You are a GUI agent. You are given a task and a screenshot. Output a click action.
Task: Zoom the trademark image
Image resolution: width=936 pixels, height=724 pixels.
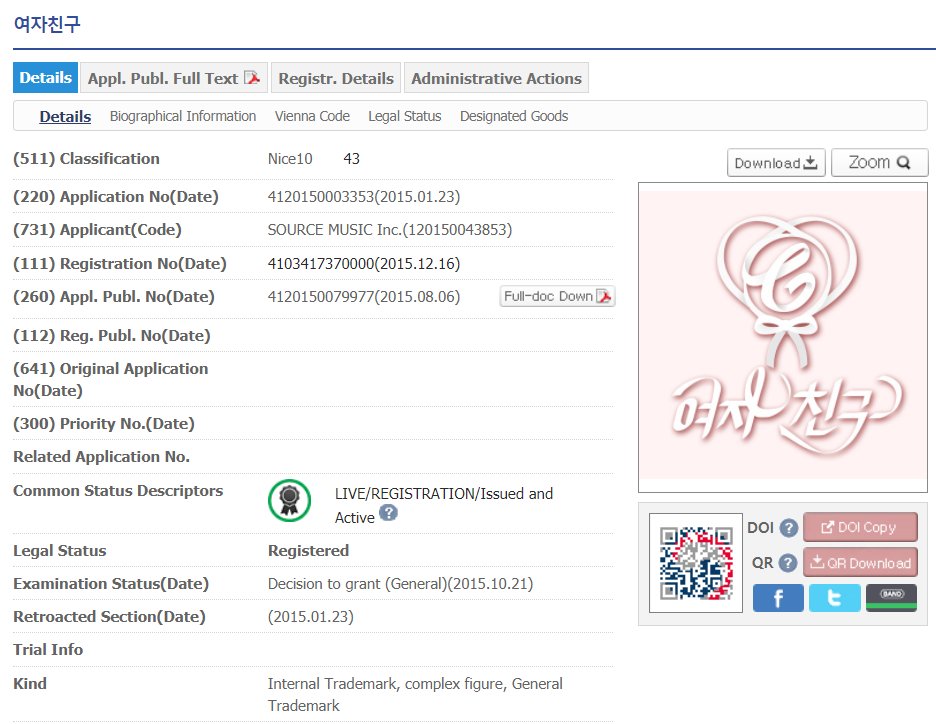tap(879, 162)
